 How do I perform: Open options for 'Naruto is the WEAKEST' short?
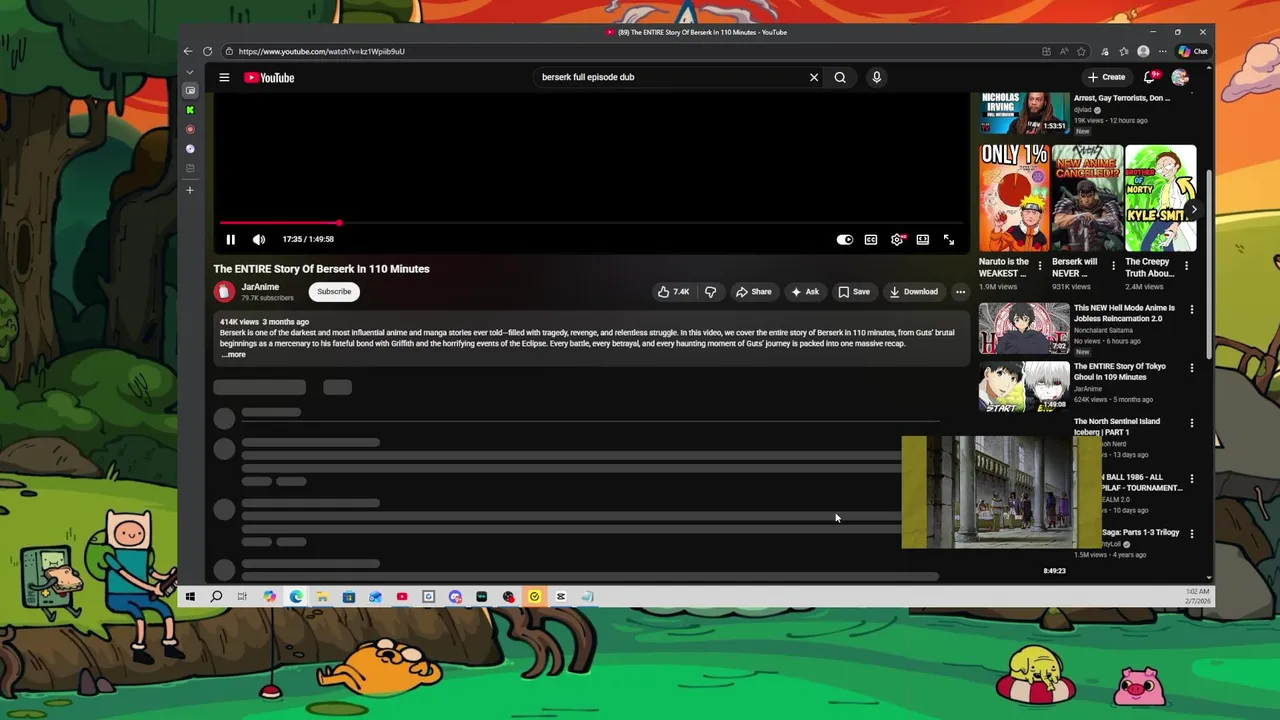click(1040, 266)
